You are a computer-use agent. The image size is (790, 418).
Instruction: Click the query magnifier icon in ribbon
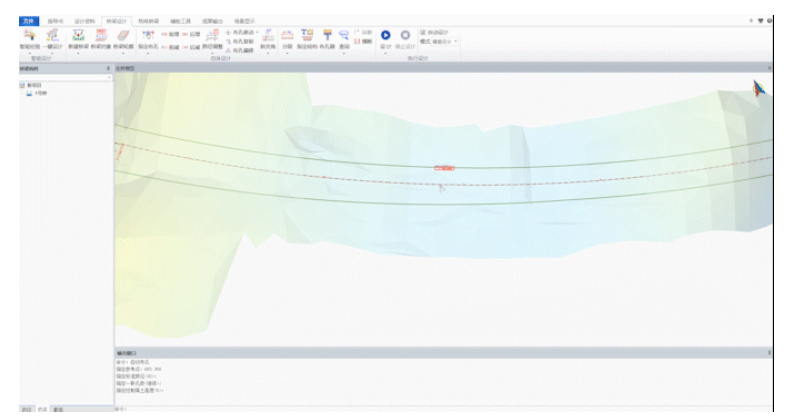coord(344,35)
